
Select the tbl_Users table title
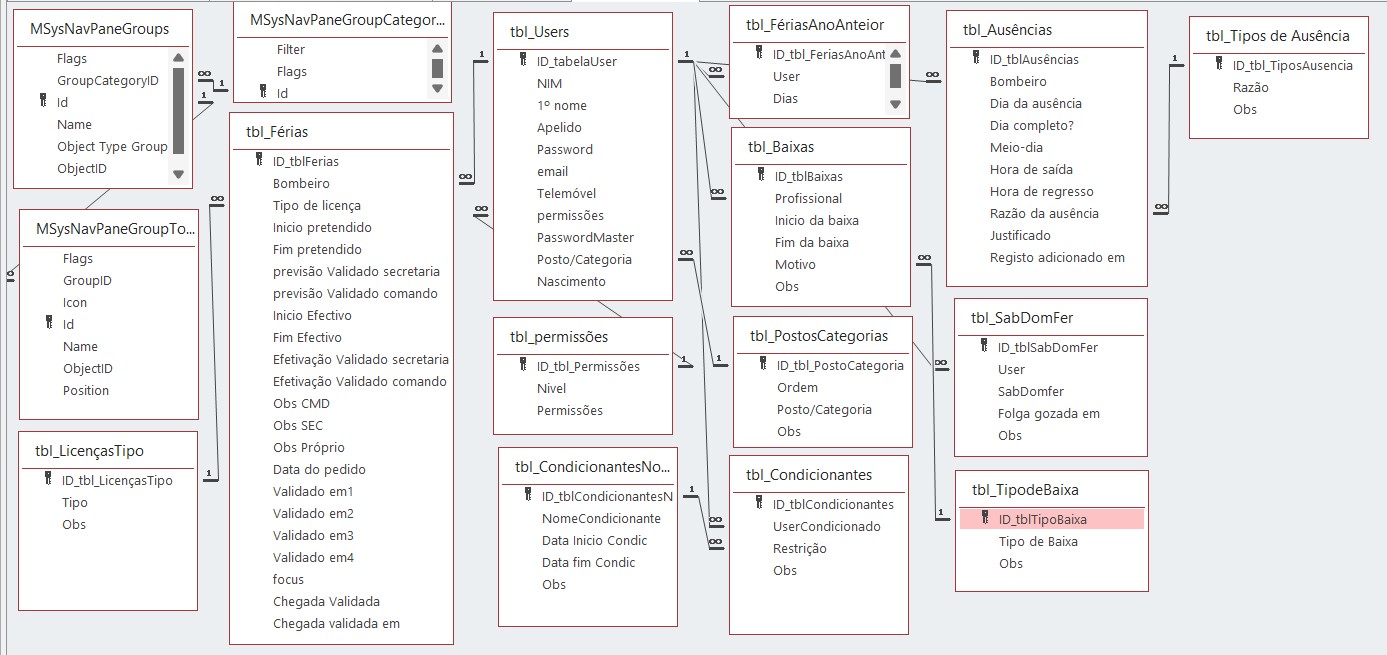540,32
